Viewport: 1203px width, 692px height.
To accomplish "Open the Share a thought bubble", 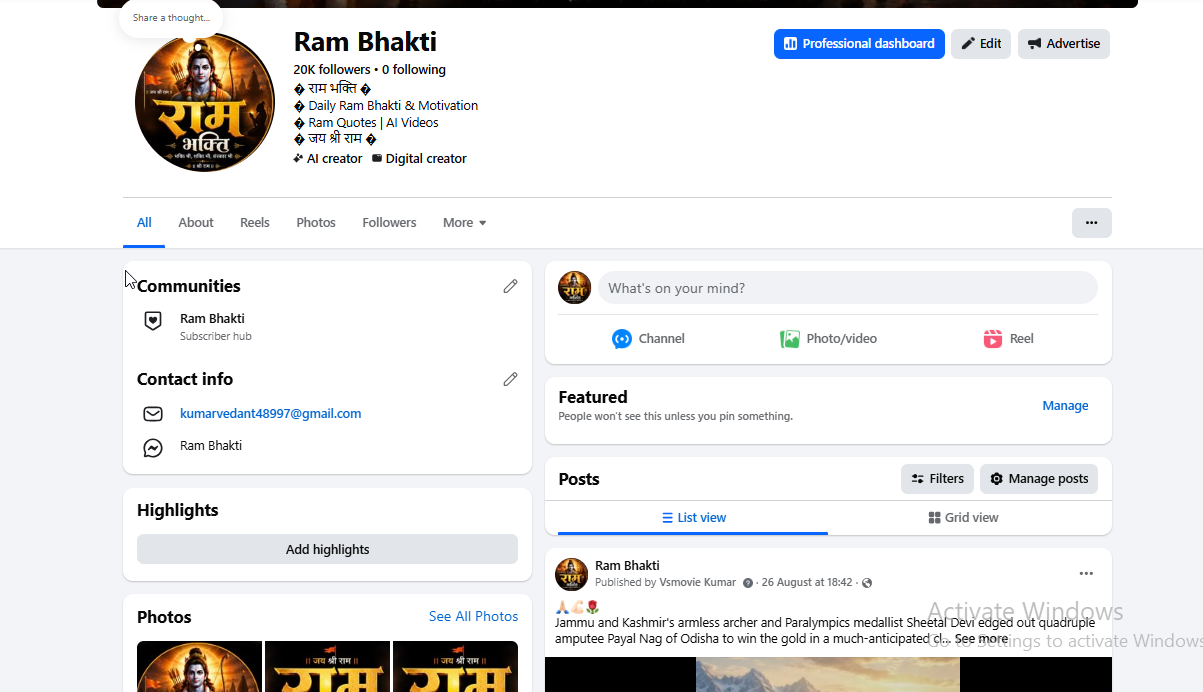I will tap(171, 18).
